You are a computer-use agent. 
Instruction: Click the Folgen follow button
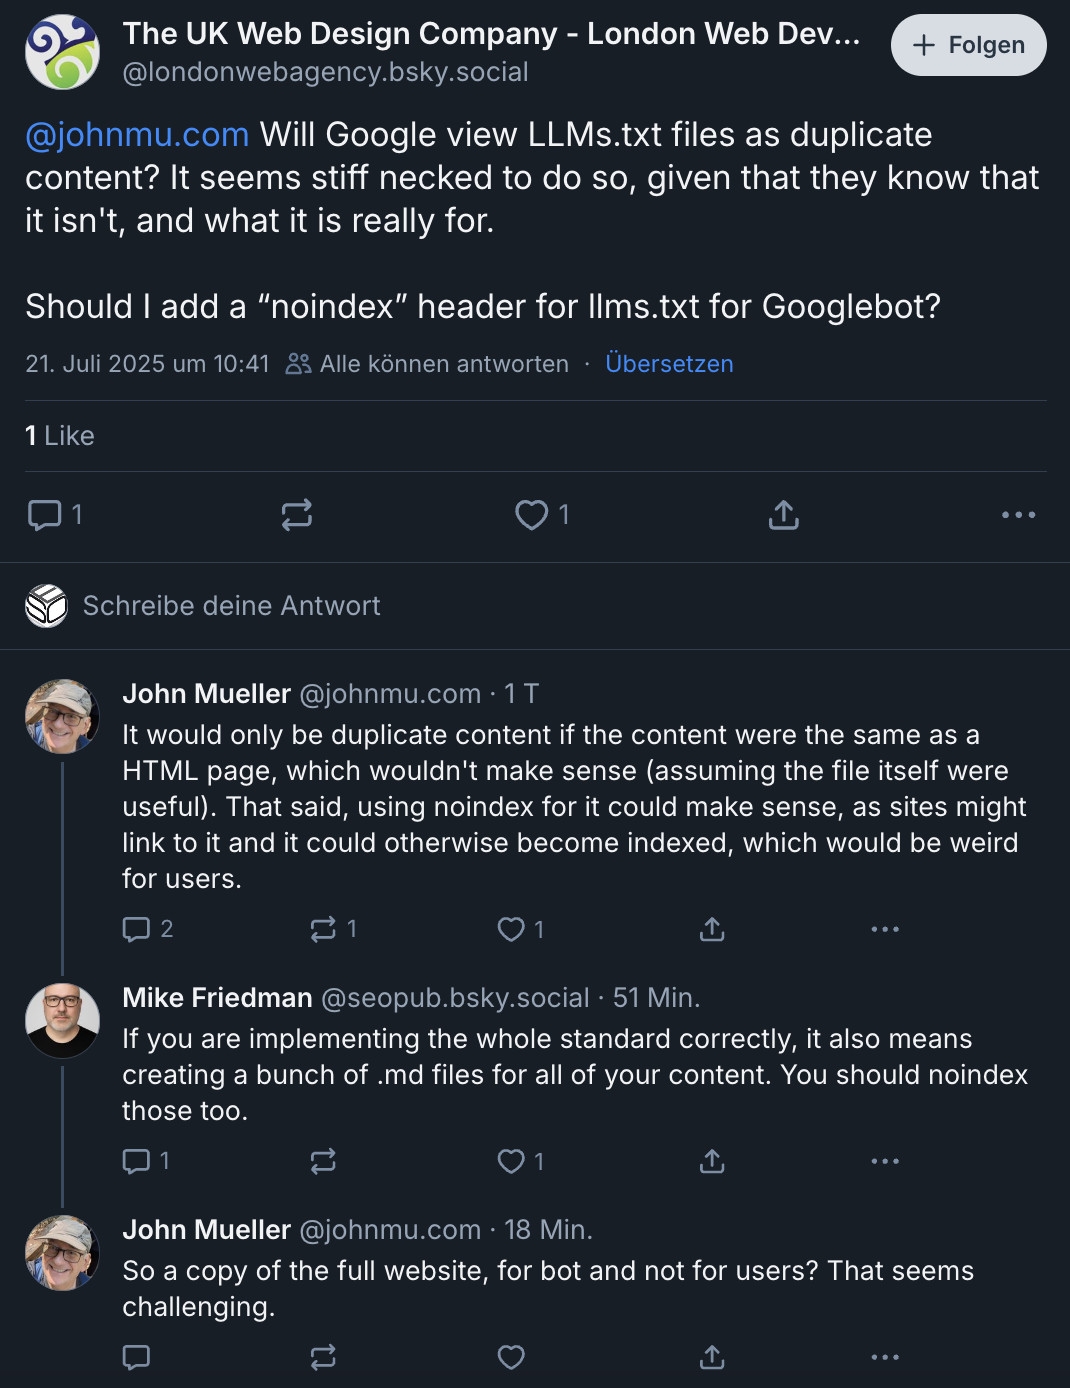968,45
